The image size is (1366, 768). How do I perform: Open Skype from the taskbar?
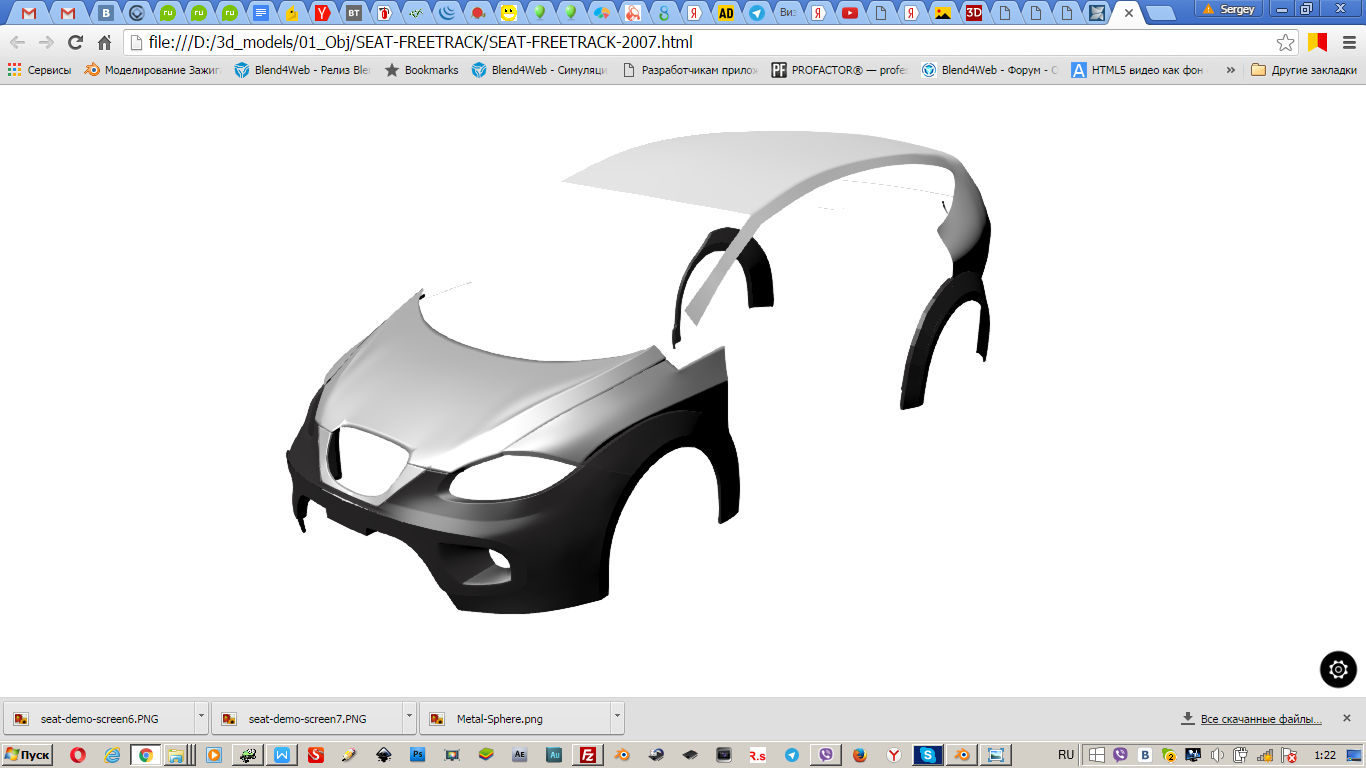927,755
